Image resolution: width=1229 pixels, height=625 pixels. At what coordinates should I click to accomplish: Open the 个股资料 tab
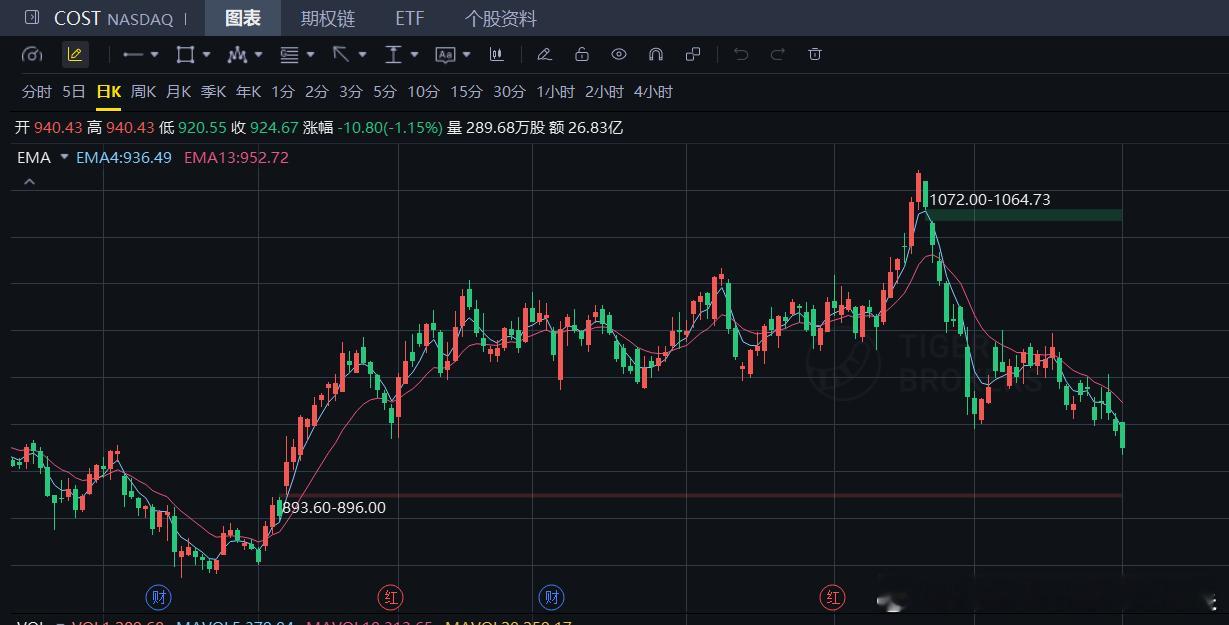coord(501,18)
